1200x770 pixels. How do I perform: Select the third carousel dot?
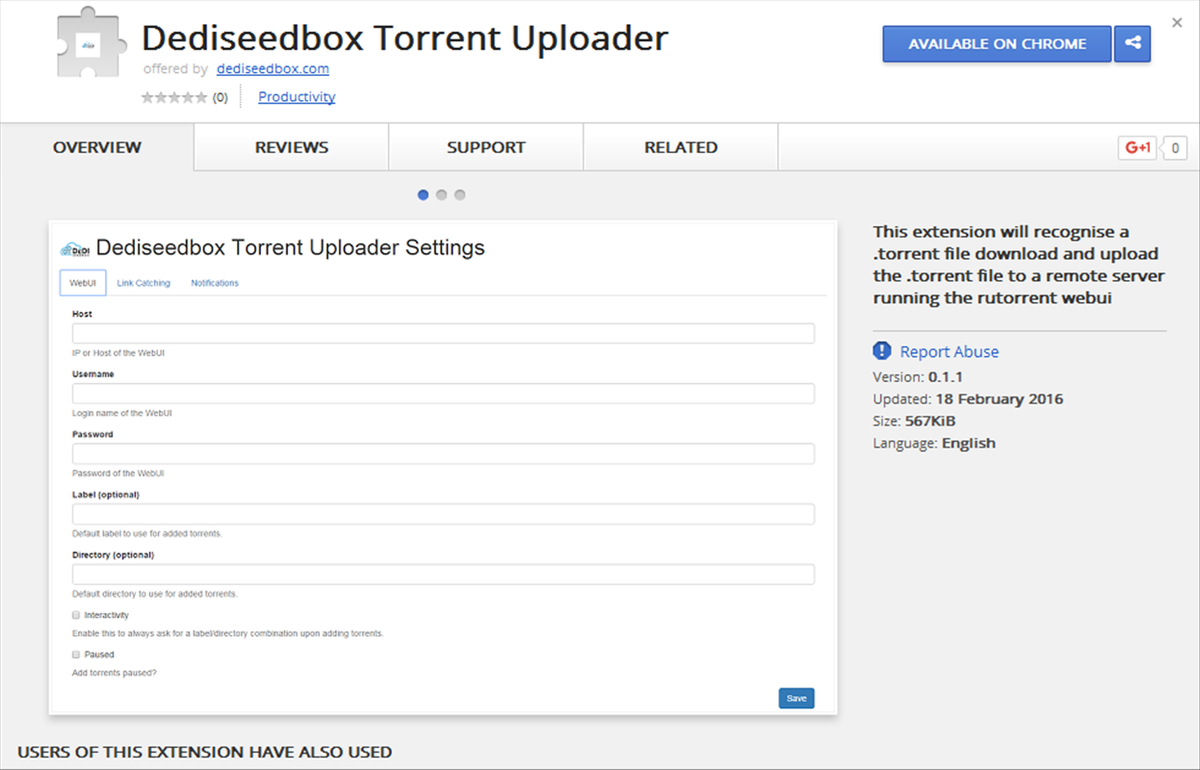[460, 195]
